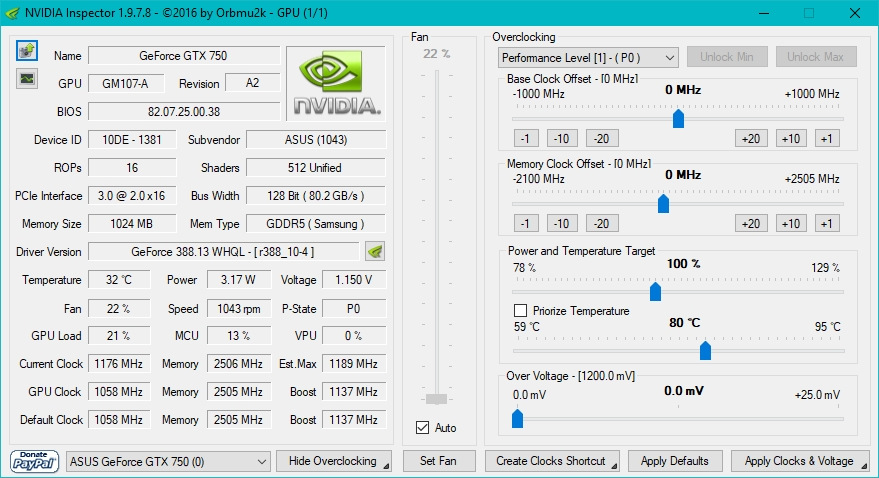Click +10 under Base Clock Offset
Image resolution: width=879 pixels, height=478 pixels.
click(791, 138)
